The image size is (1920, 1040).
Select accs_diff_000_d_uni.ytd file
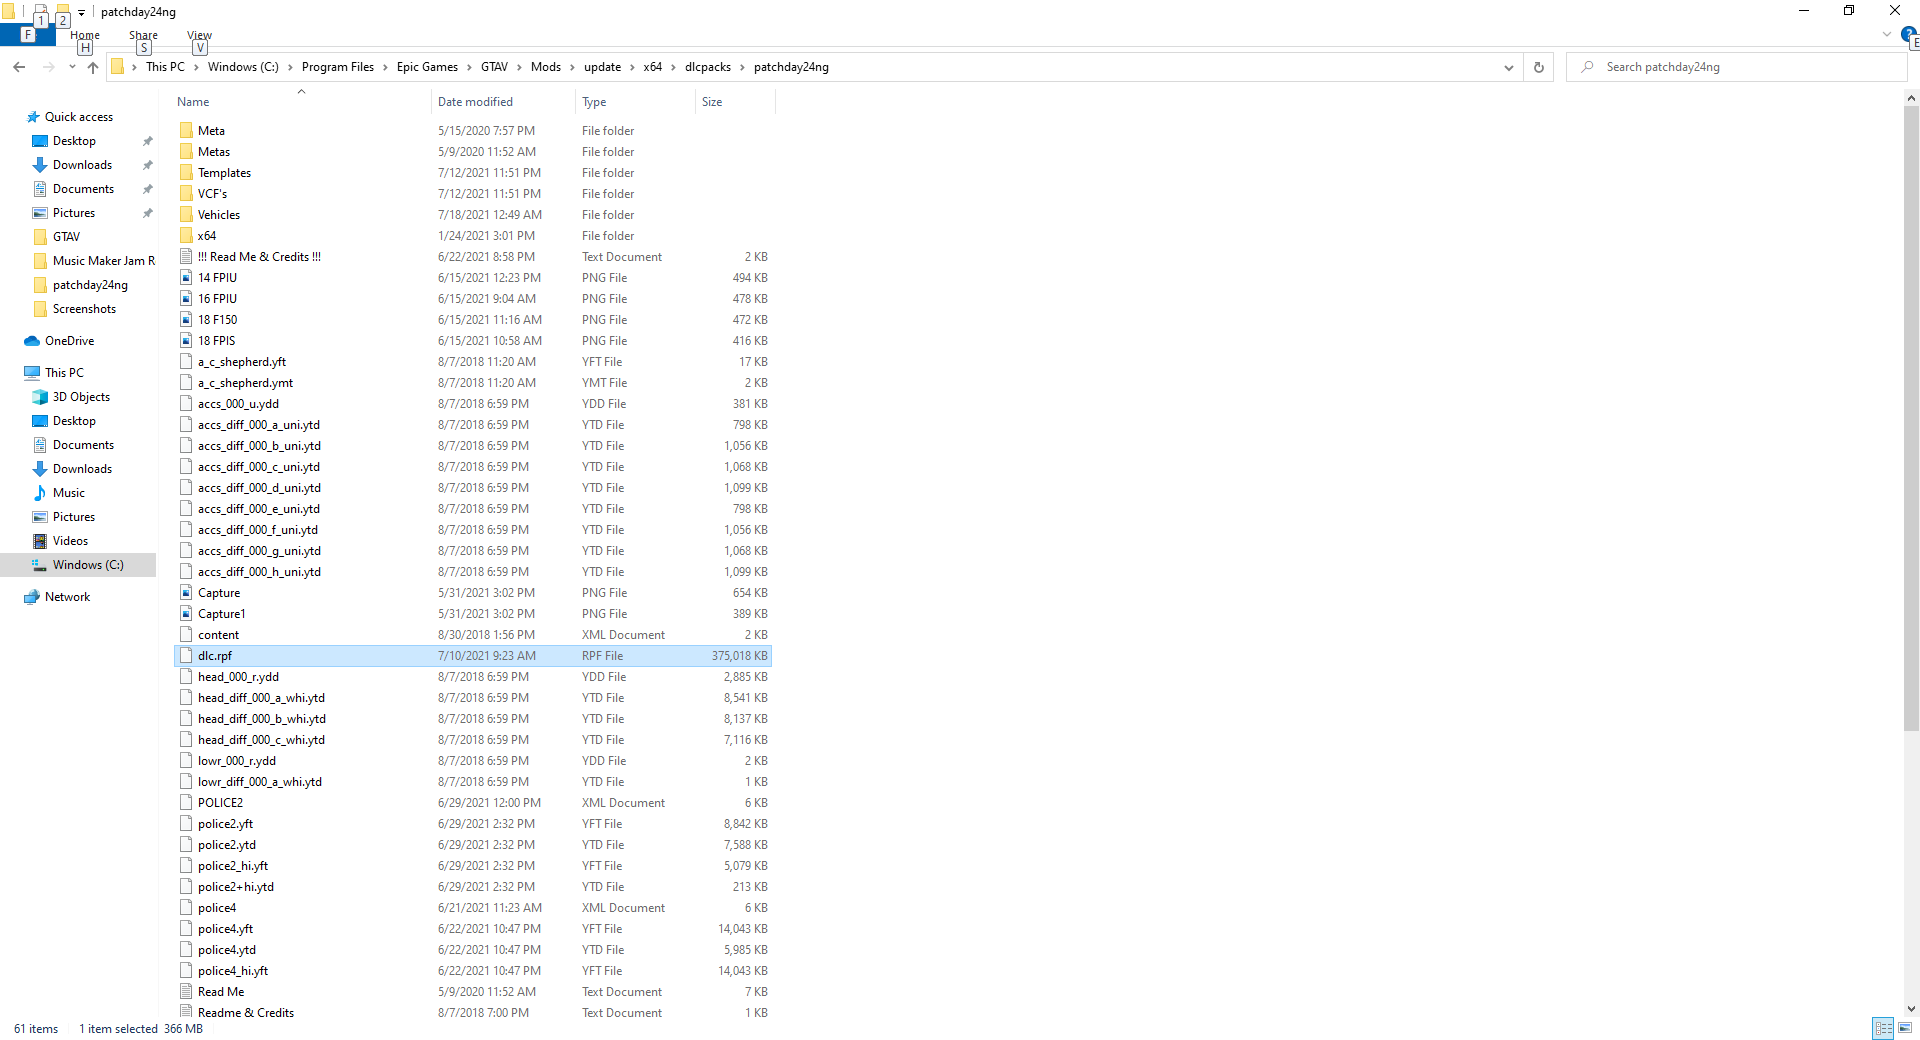click(x=472, y=488)
